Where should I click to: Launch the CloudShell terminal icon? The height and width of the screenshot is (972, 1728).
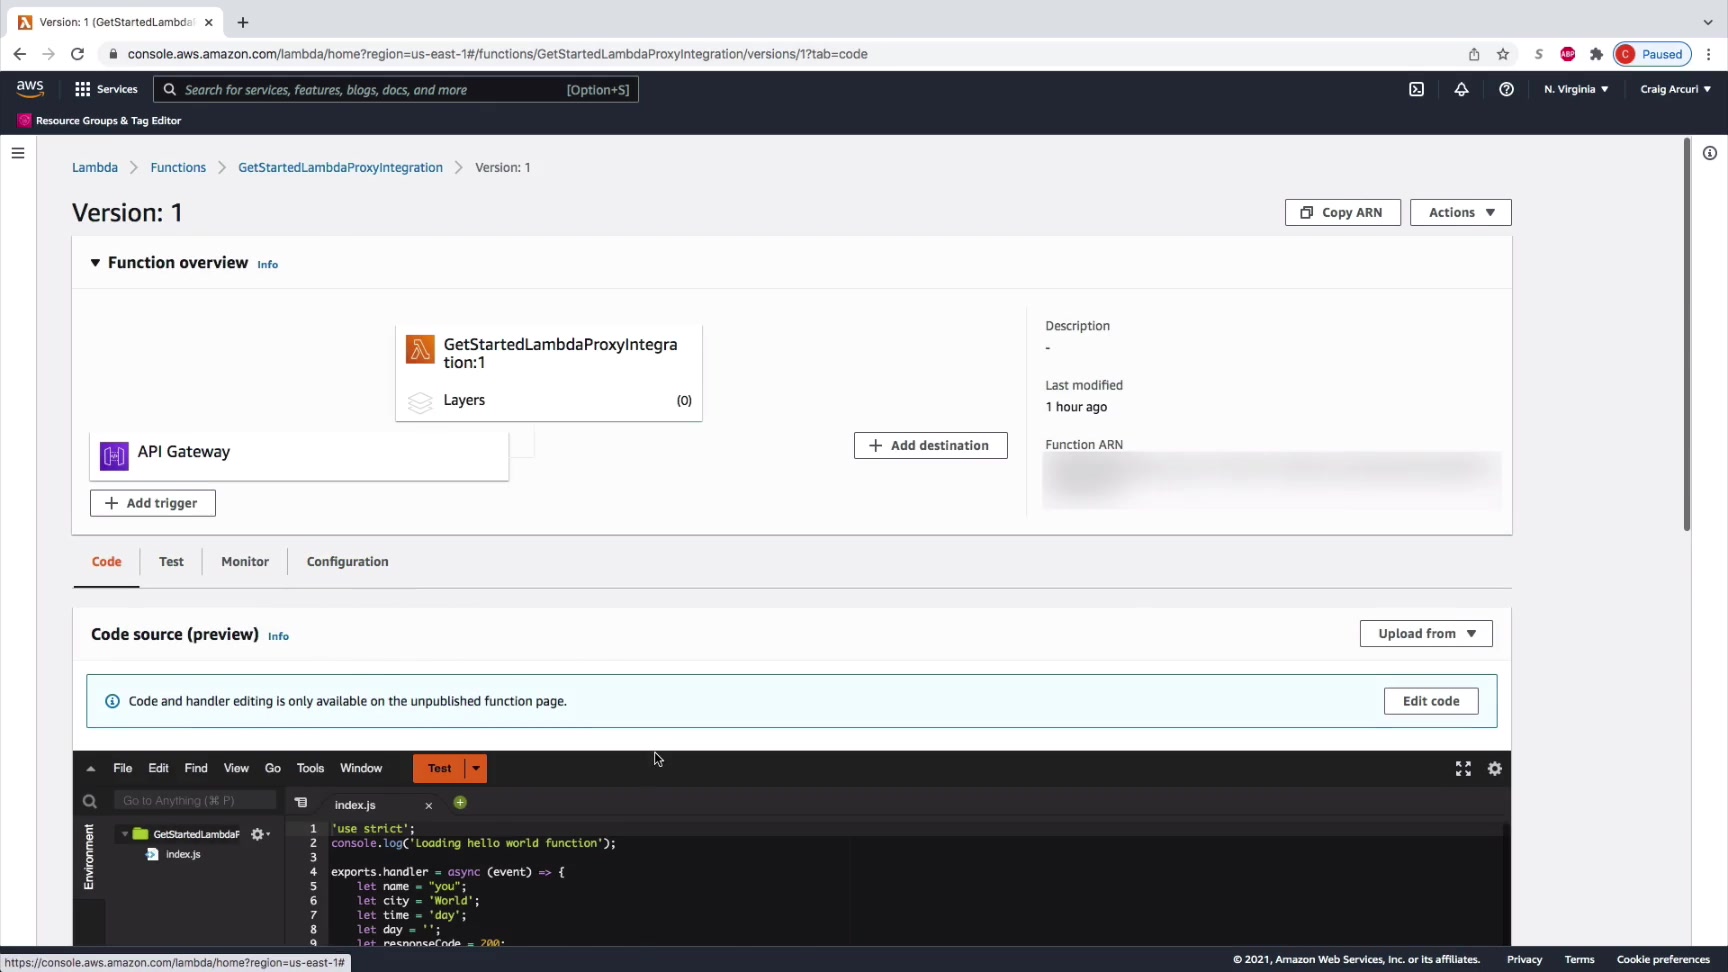click(x=1416, y=89)
